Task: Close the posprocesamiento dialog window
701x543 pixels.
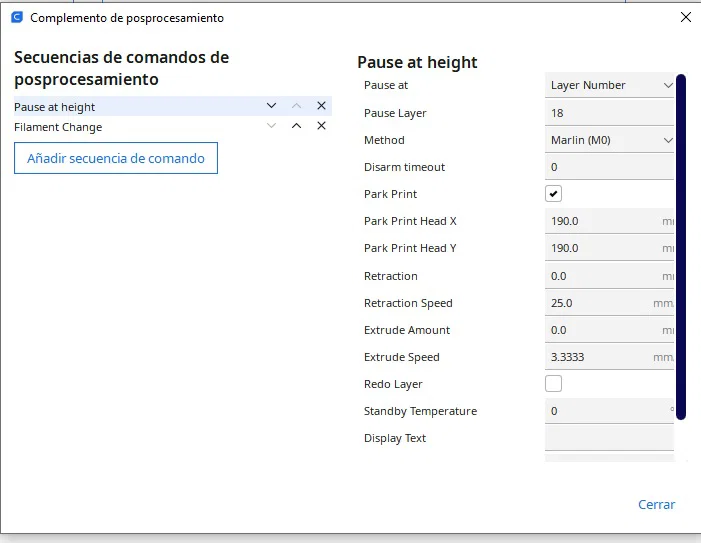Action: point(685,17)
